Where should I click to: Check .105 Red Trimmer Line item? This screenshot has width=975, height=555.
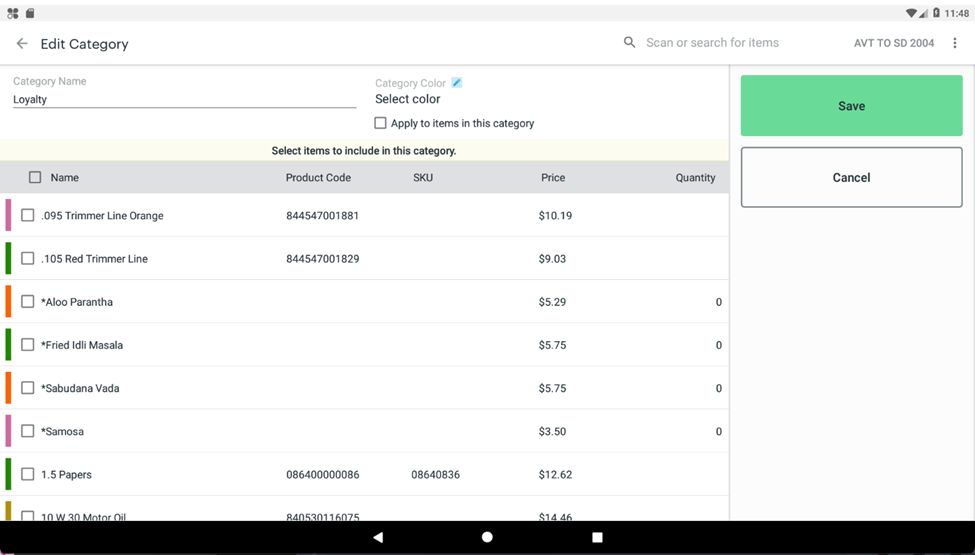(27, 258)
